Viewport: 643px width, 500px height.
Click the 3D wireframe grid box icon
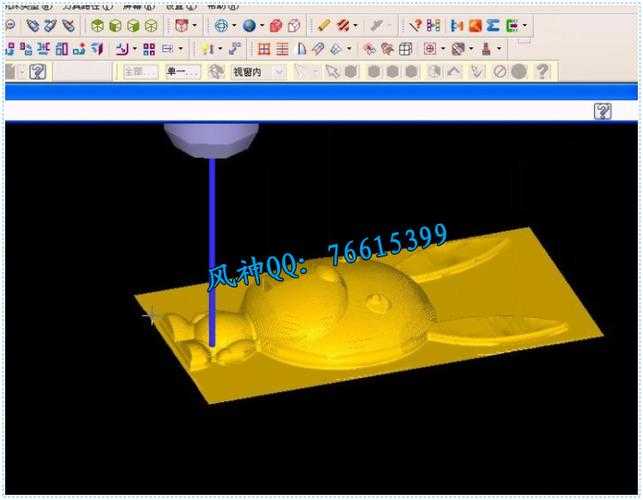click(x=405, y=49)
